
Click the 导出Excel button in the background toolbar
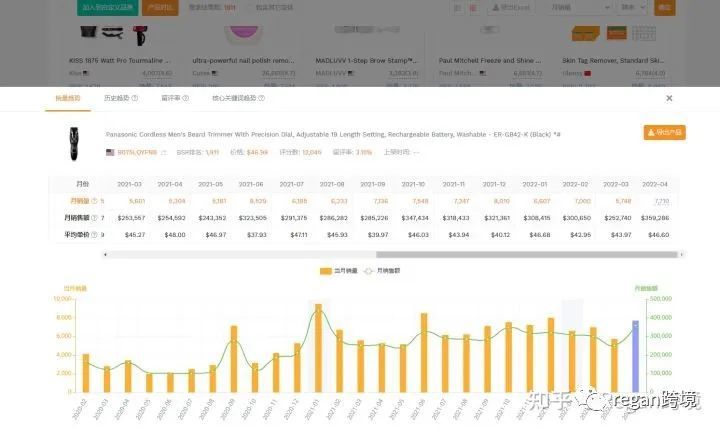click(x=511, y=7)
